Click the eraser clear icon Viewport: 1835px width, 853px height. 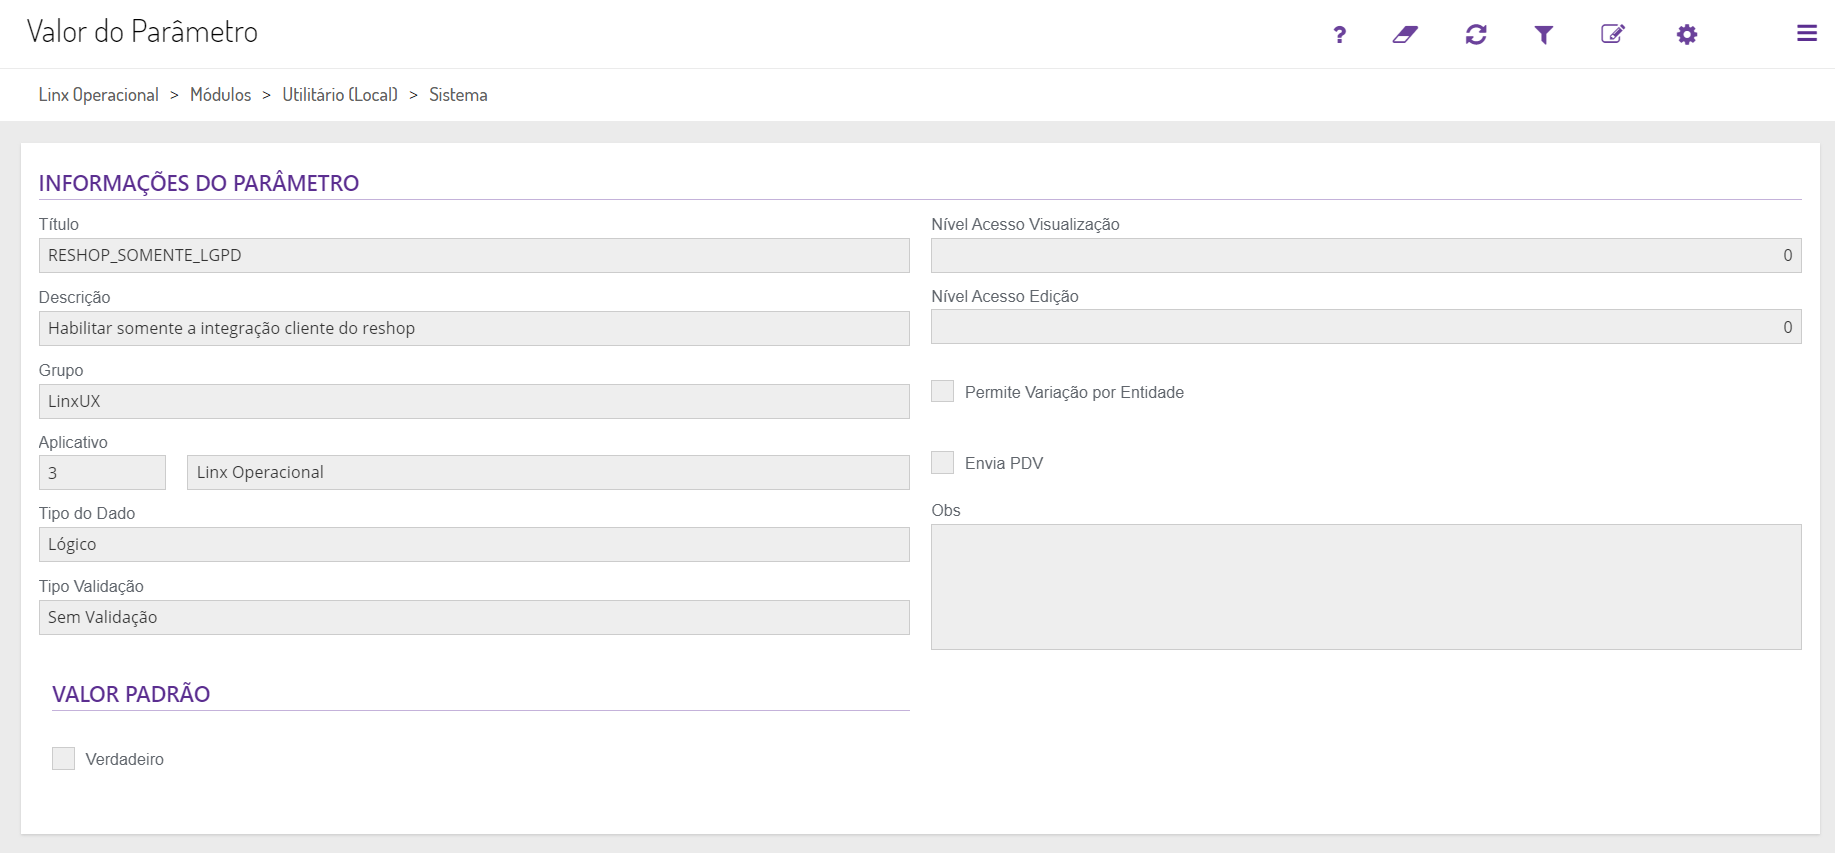click(x=1405, y=35)
